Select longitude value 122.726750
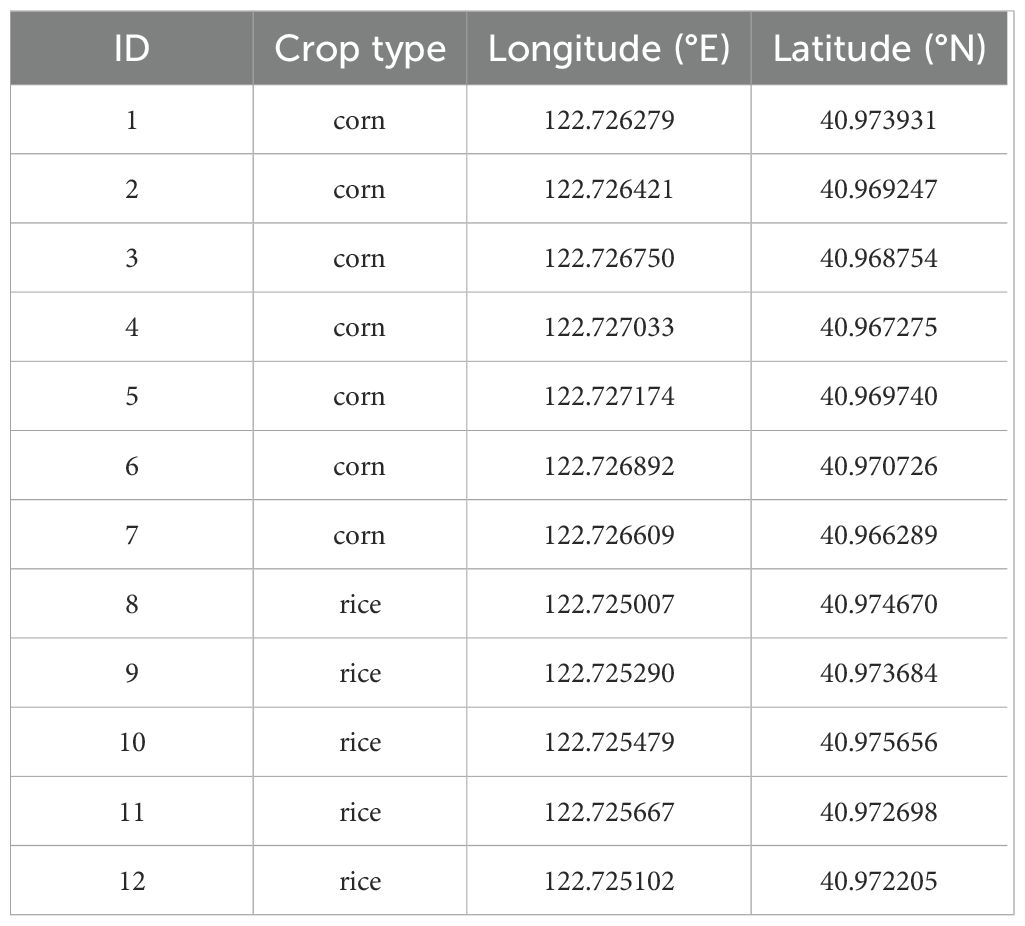This screenshot has width=1025, height=926. tap(609, 258)
